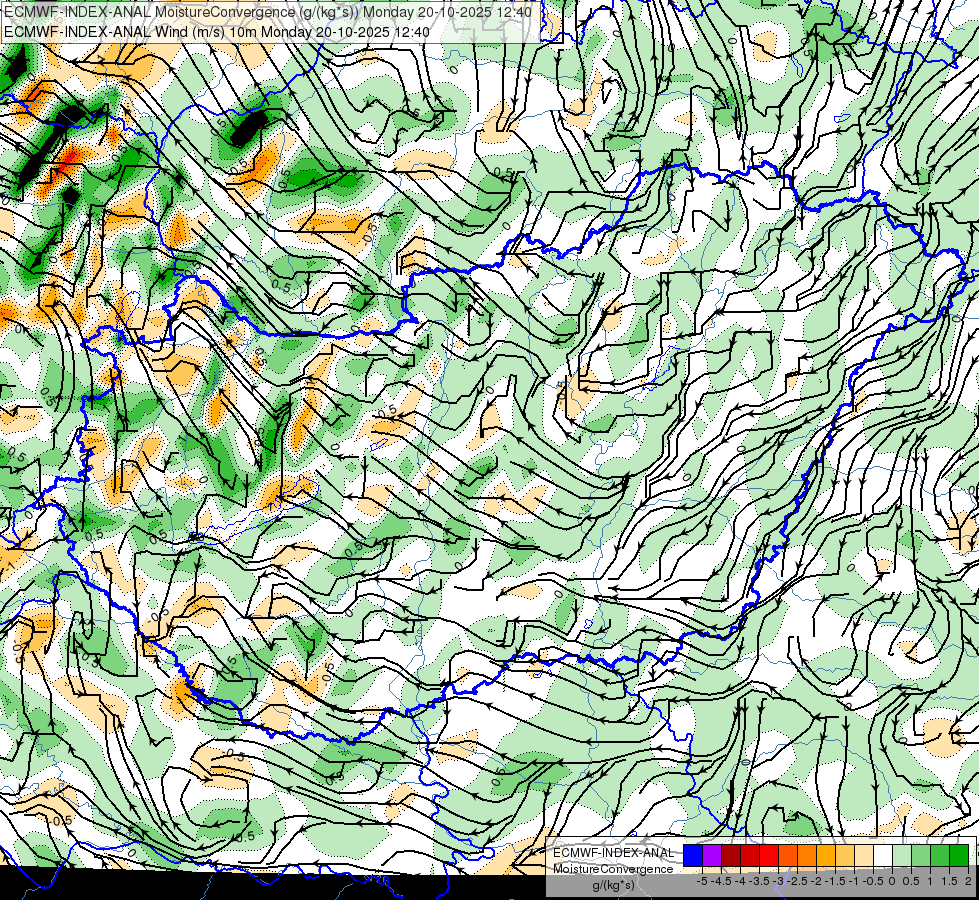Click the 'g/(kg*s)' unit label in legend
The width and height of the screenshot is (979, 900).
(x=614, y=885)
